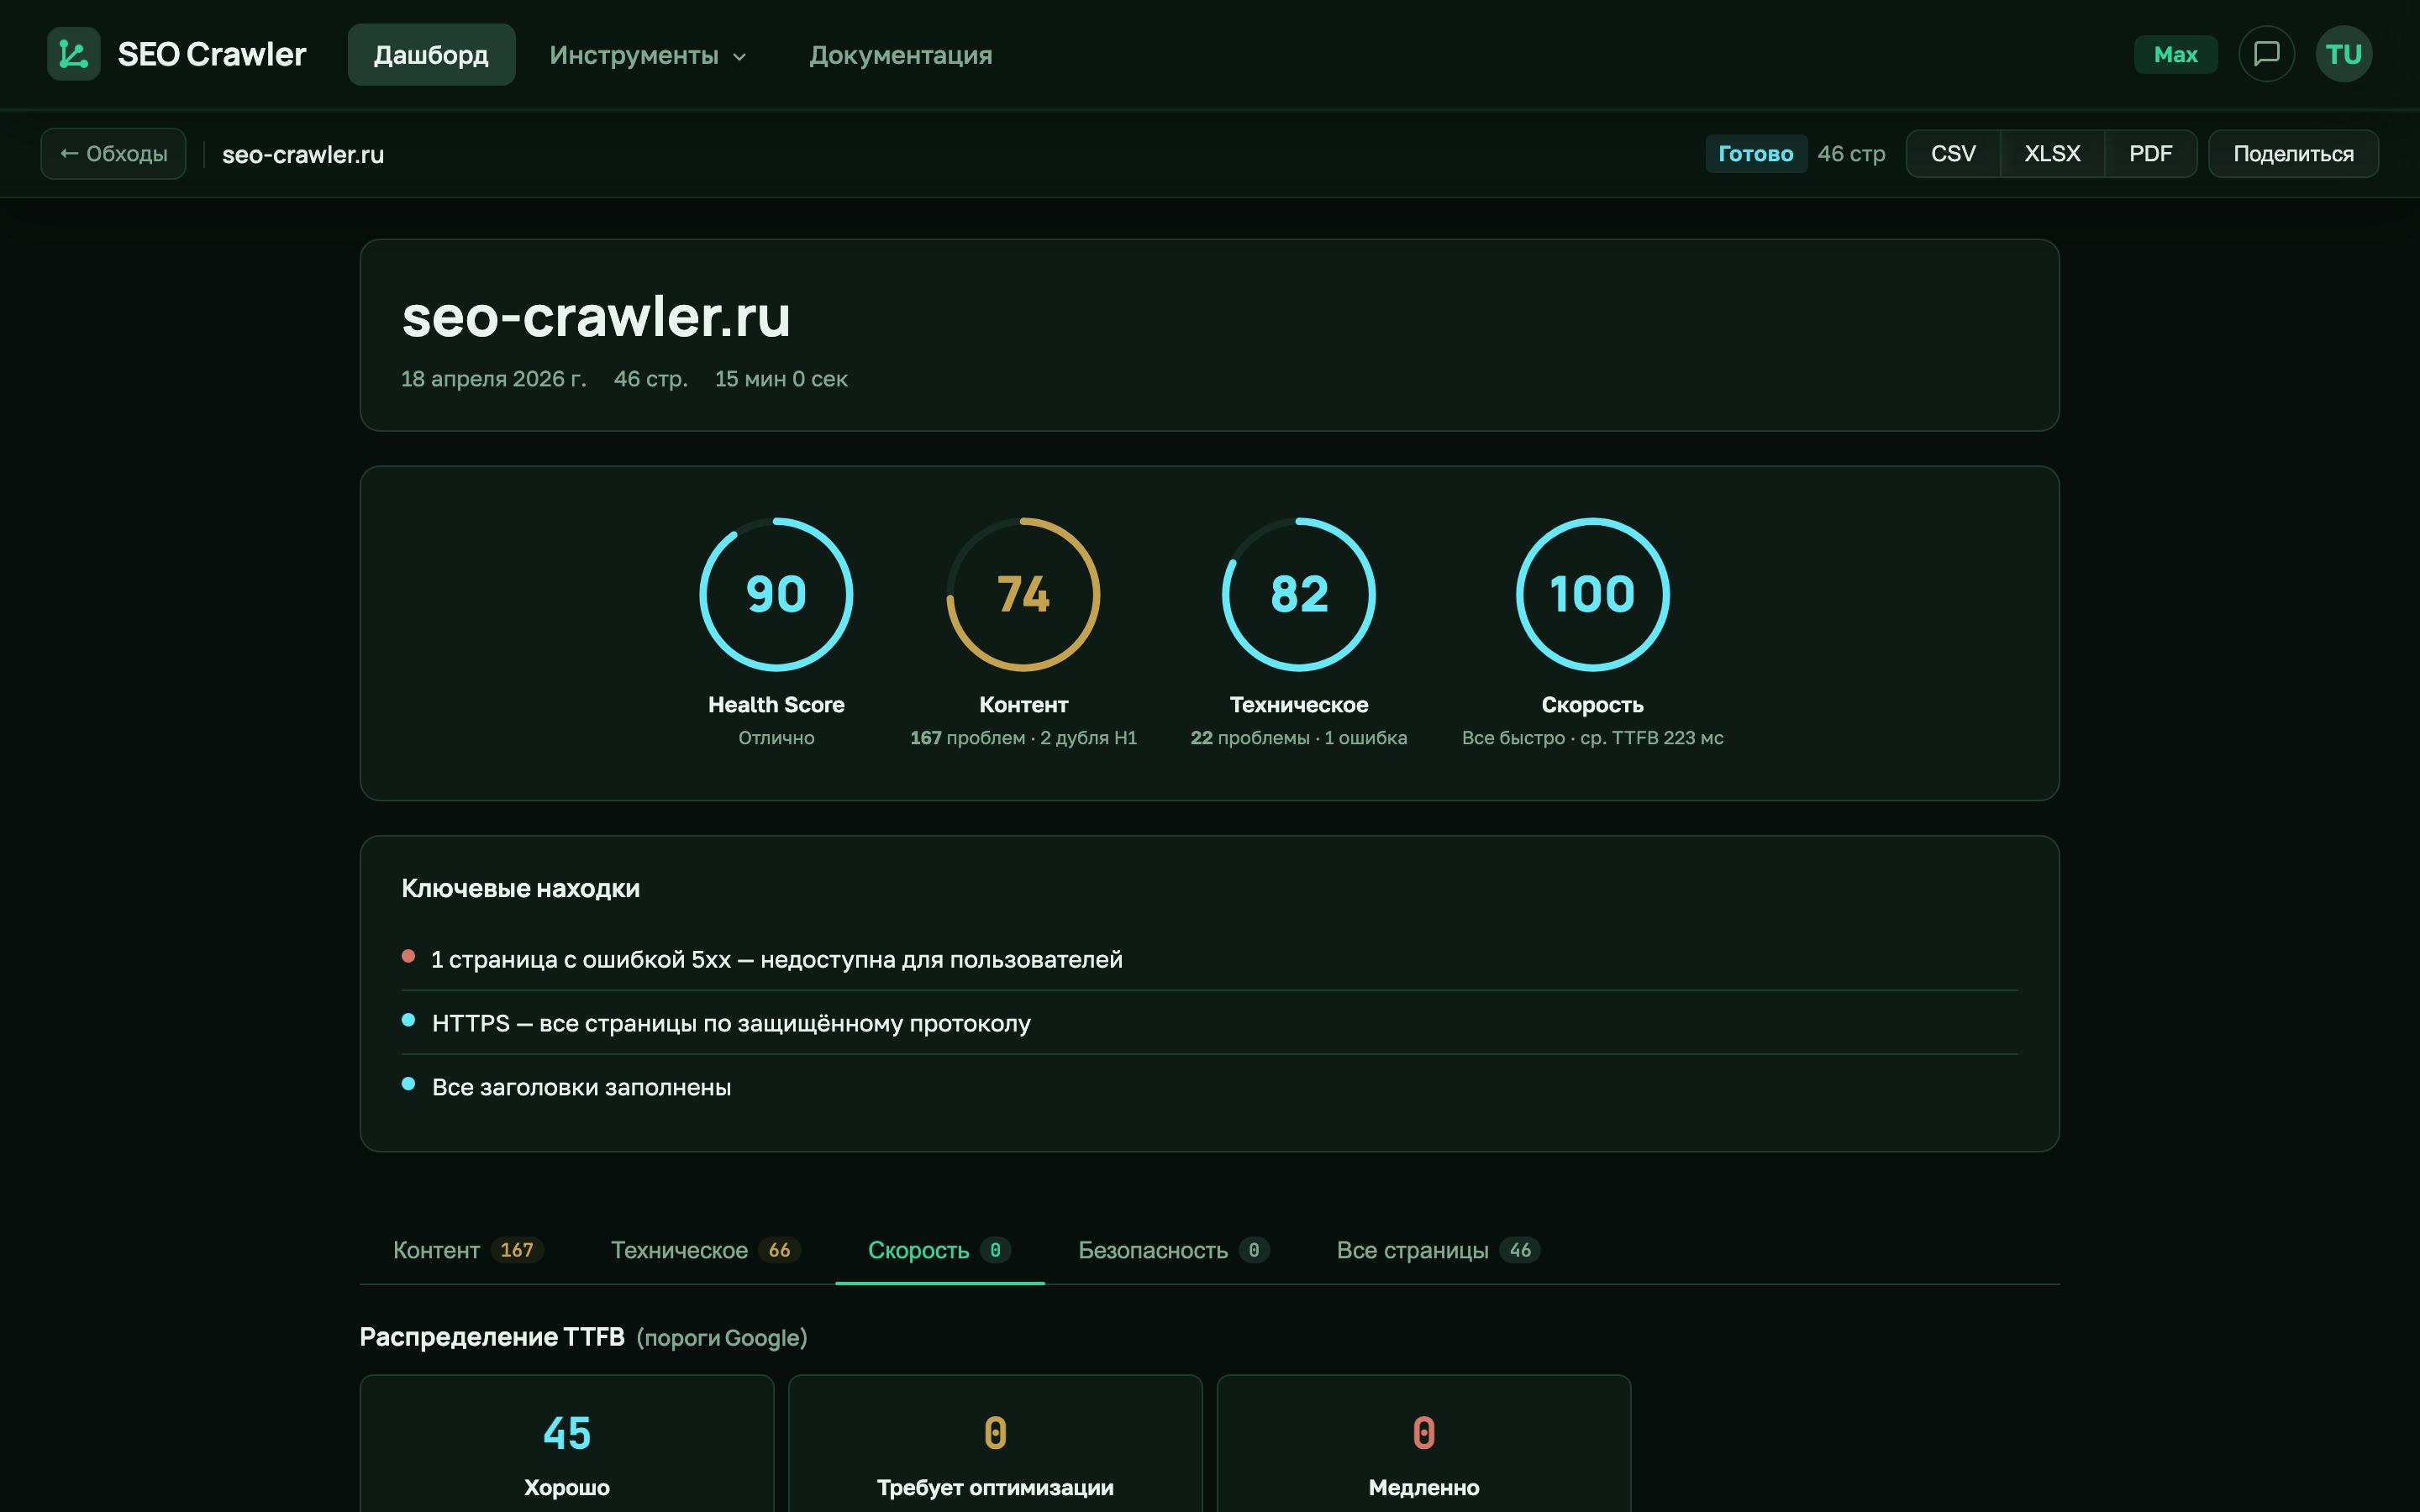Click the 'Распределение TTFB' heading
The image size is (2420, 1512).
pyautogui.click(x=492, y=1337)
